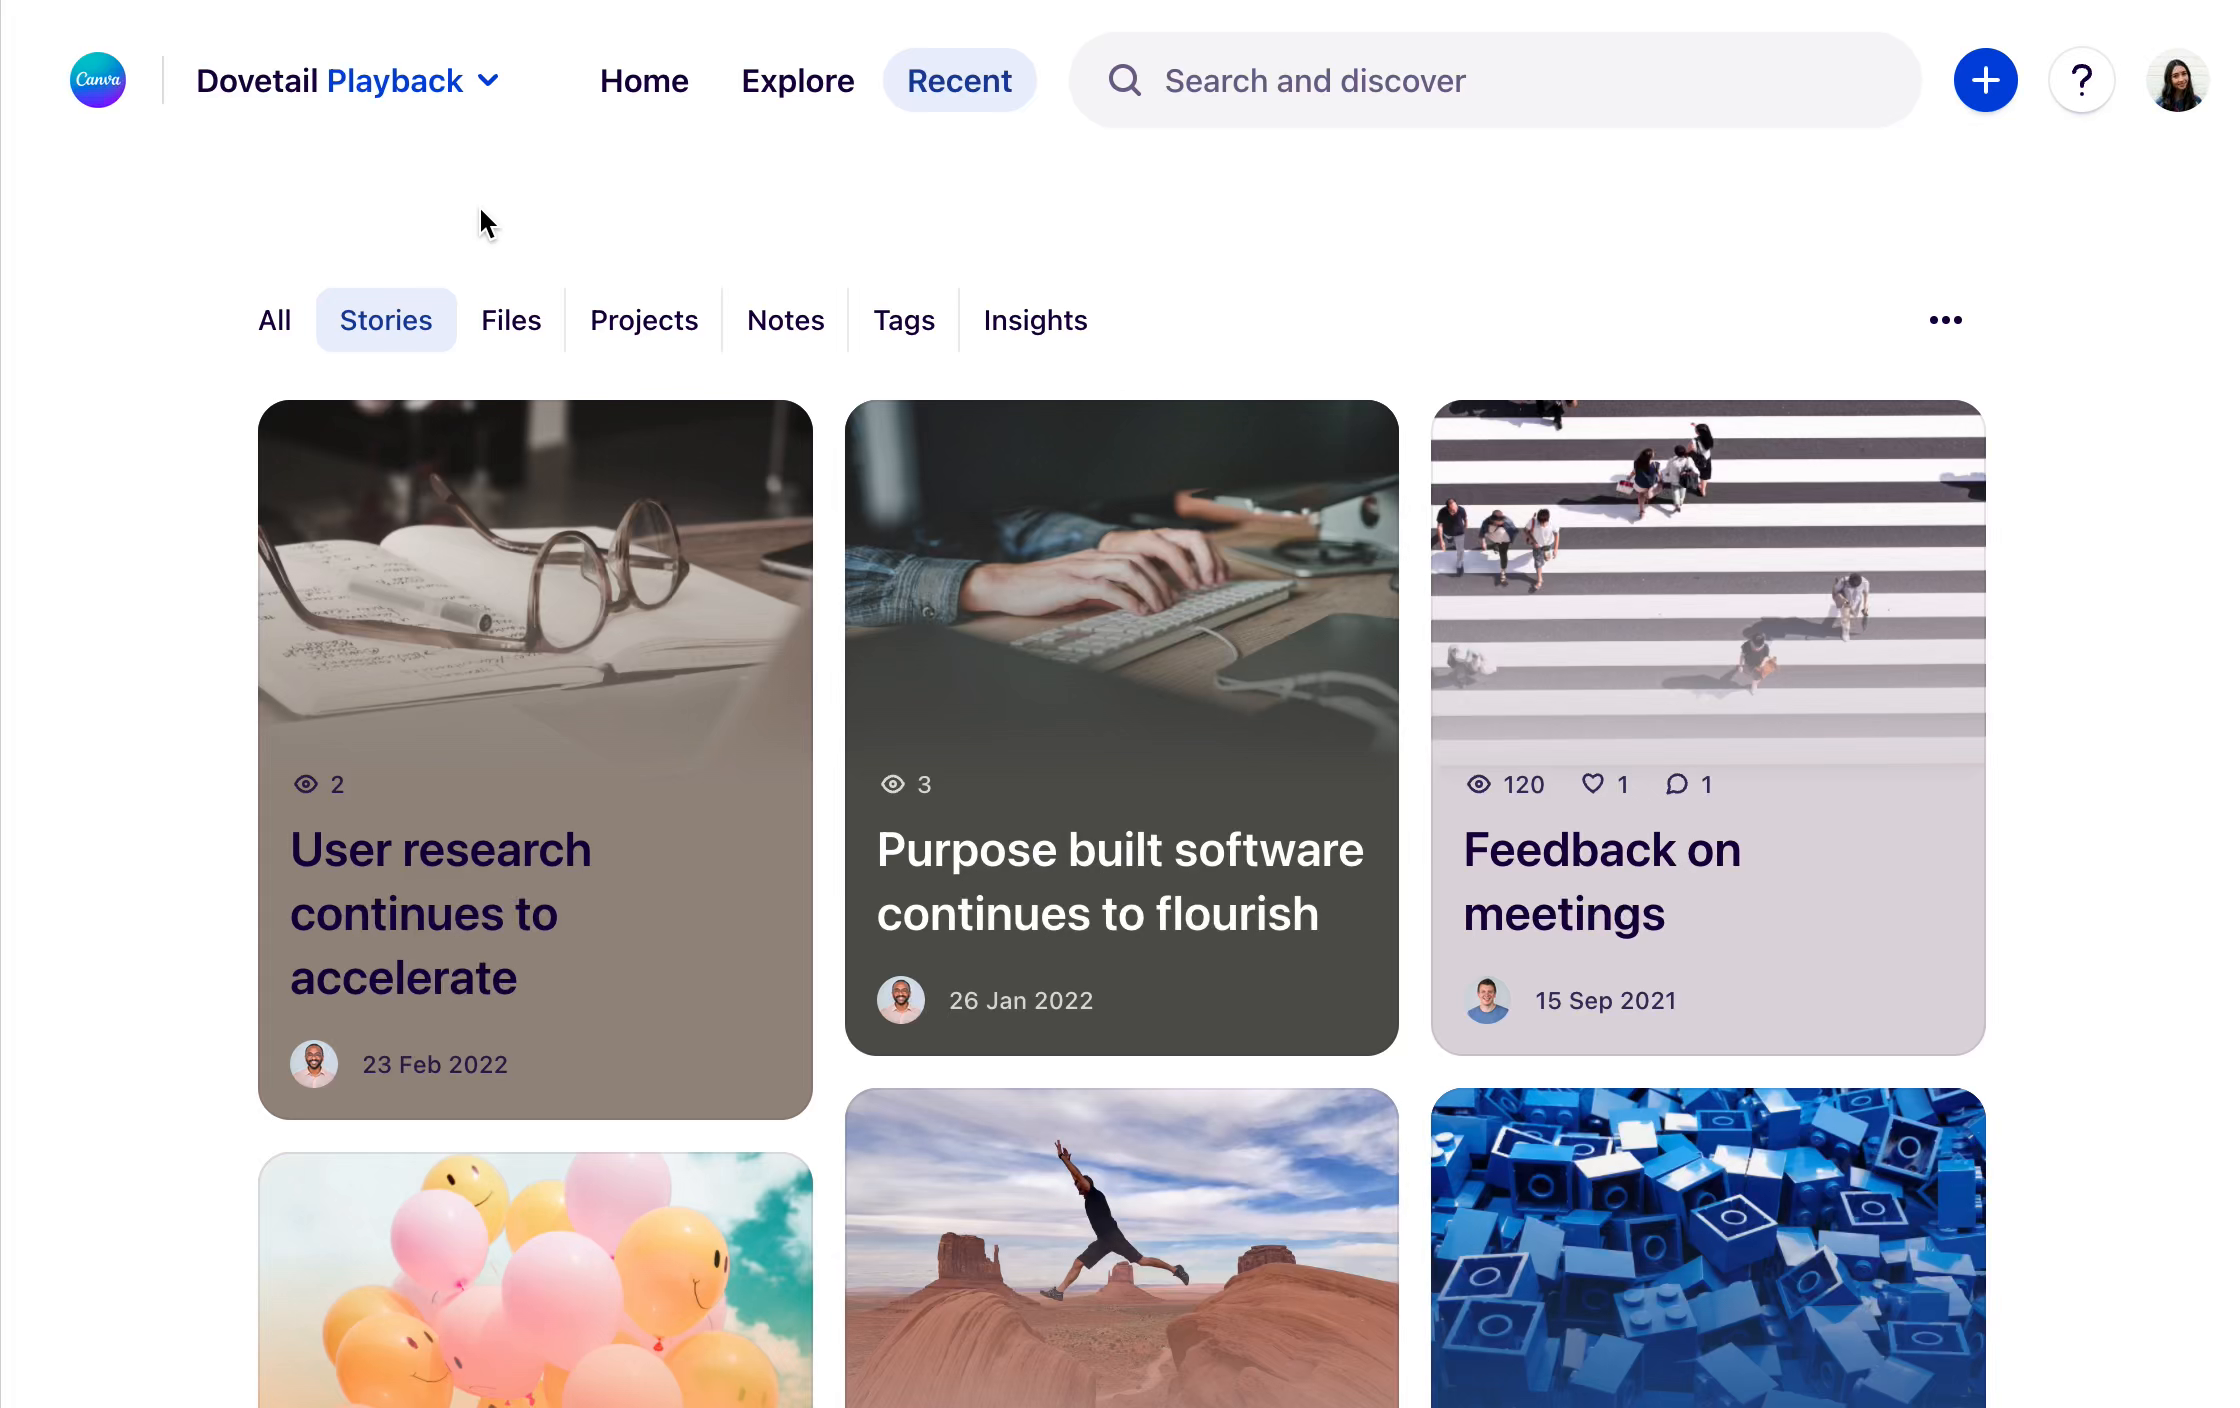Click the '15 Sep 2021' date

[1606, 1001]
